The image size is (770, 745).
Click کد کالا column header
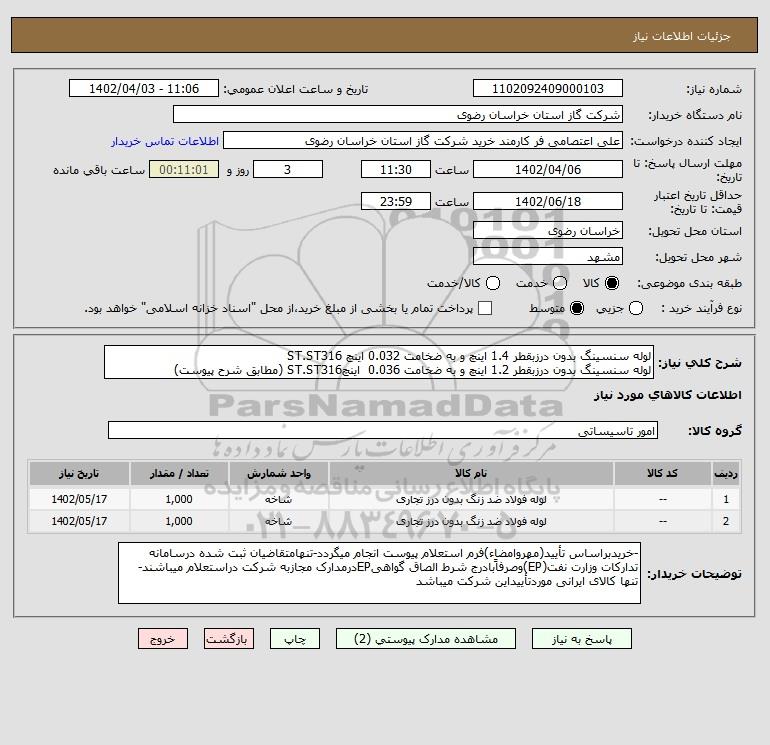(662, 473)
